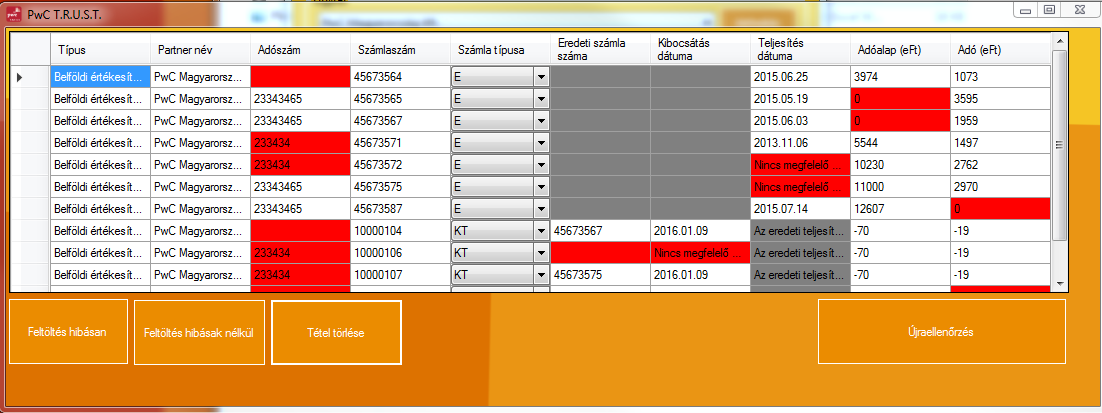The width and height of the screenshot is (1102, 413).
Task: Click the Számla típusa column header
Action: coord(500,50)
